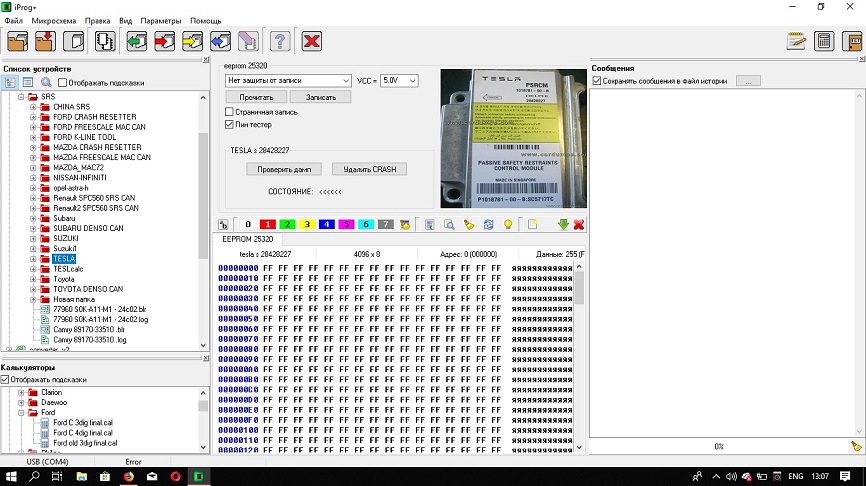The height and width of the screenshot is (486, 866).
Task: Open the Параметры menu
Action: (x=161, y=20)
